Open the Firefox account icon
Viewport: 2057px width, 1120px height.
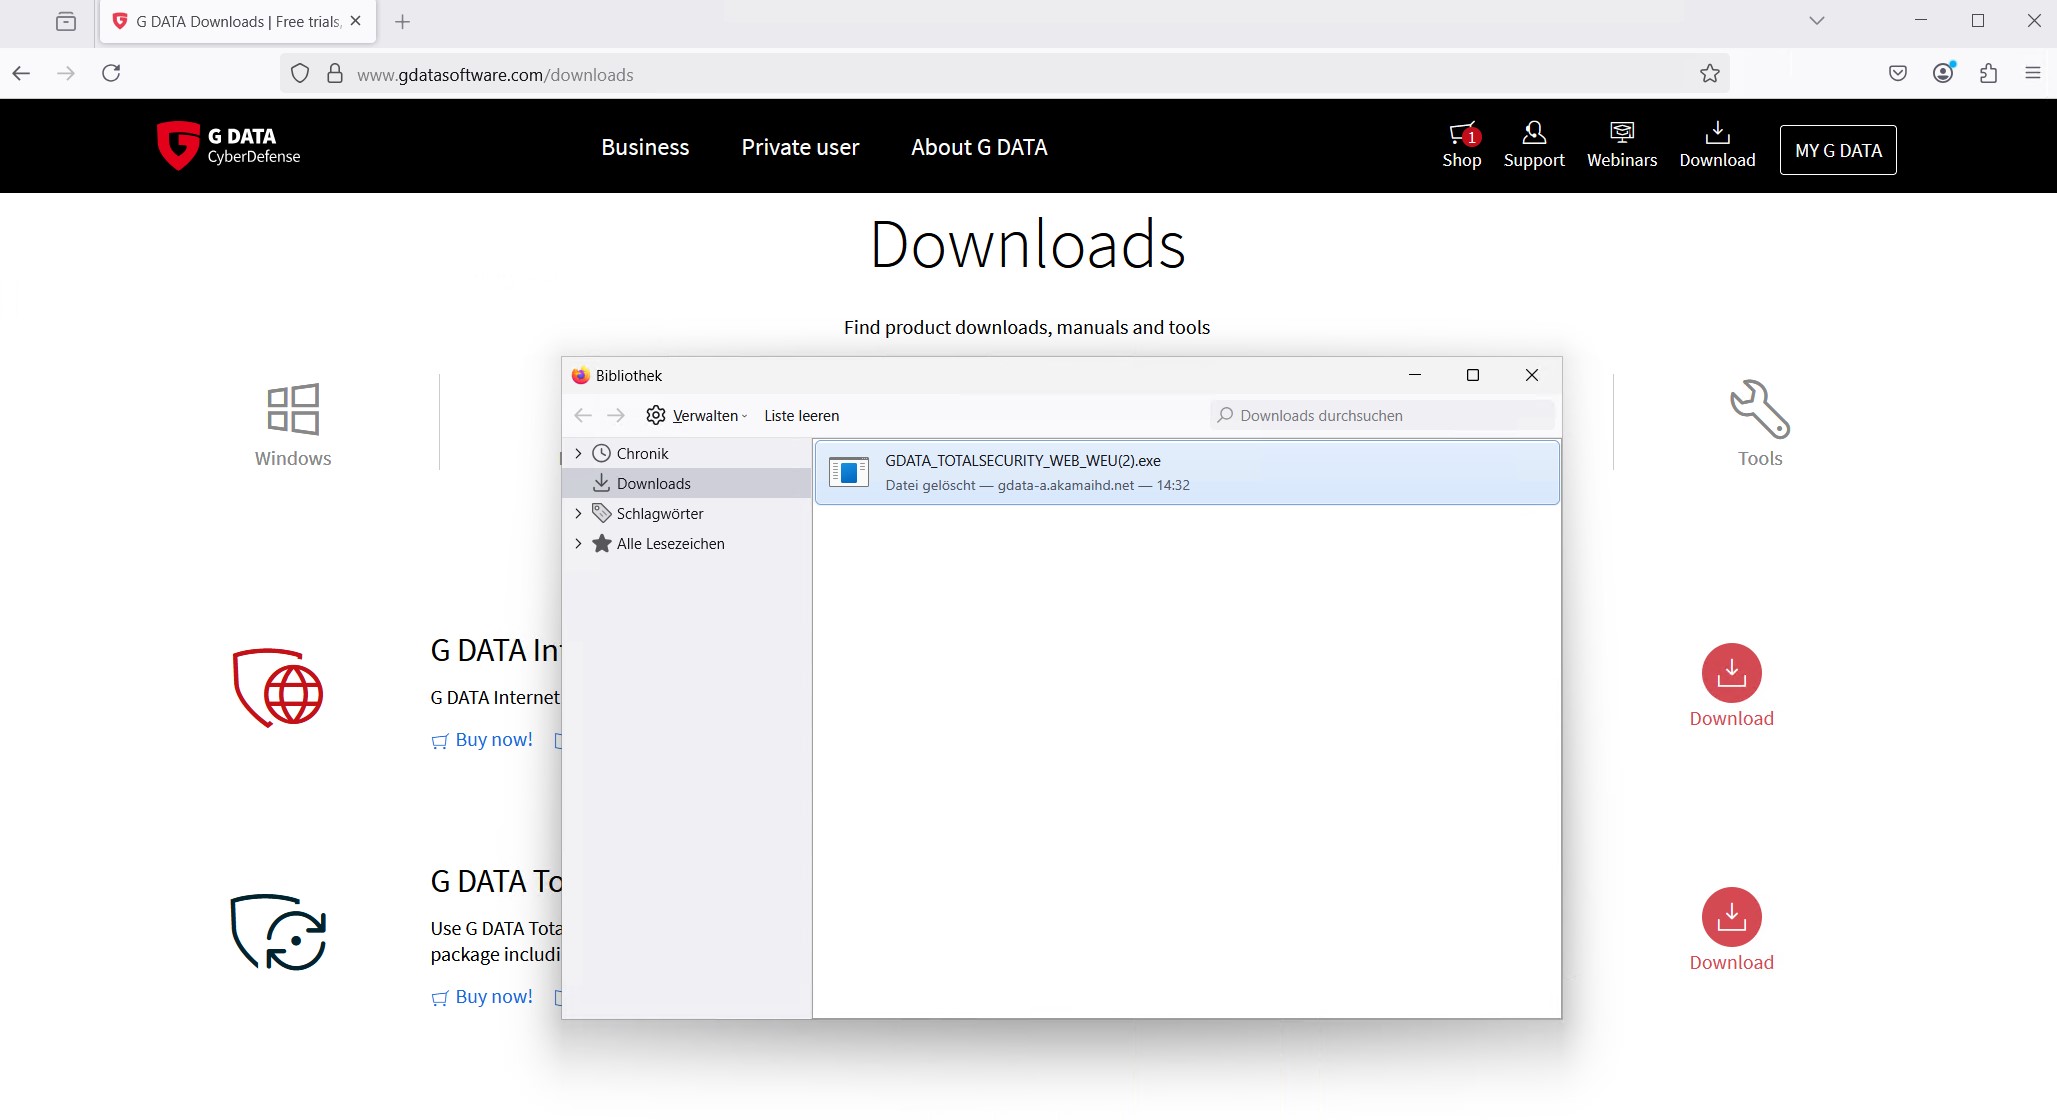[1943, 73]
